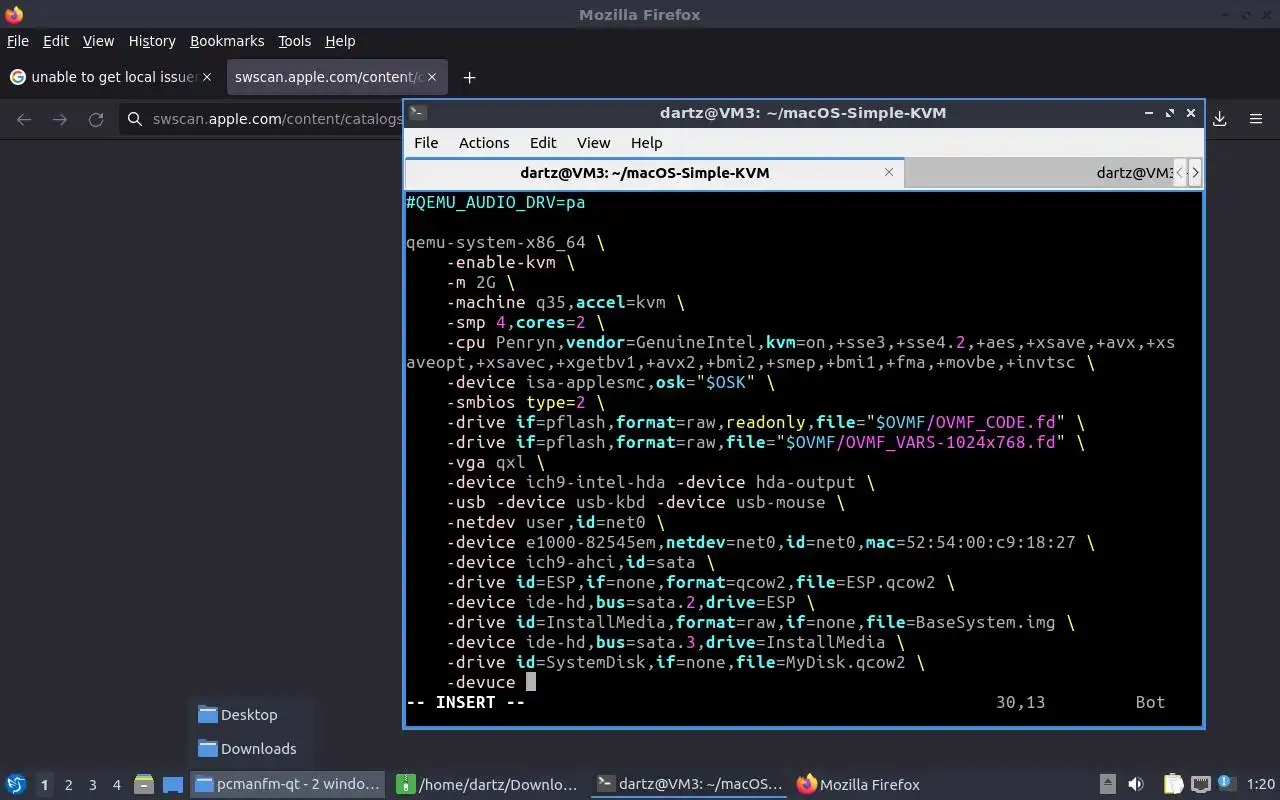Screen dimensions: 1280x800
Task: Close the macOS-Simple-KVM terminal tab
Action: 888,172
